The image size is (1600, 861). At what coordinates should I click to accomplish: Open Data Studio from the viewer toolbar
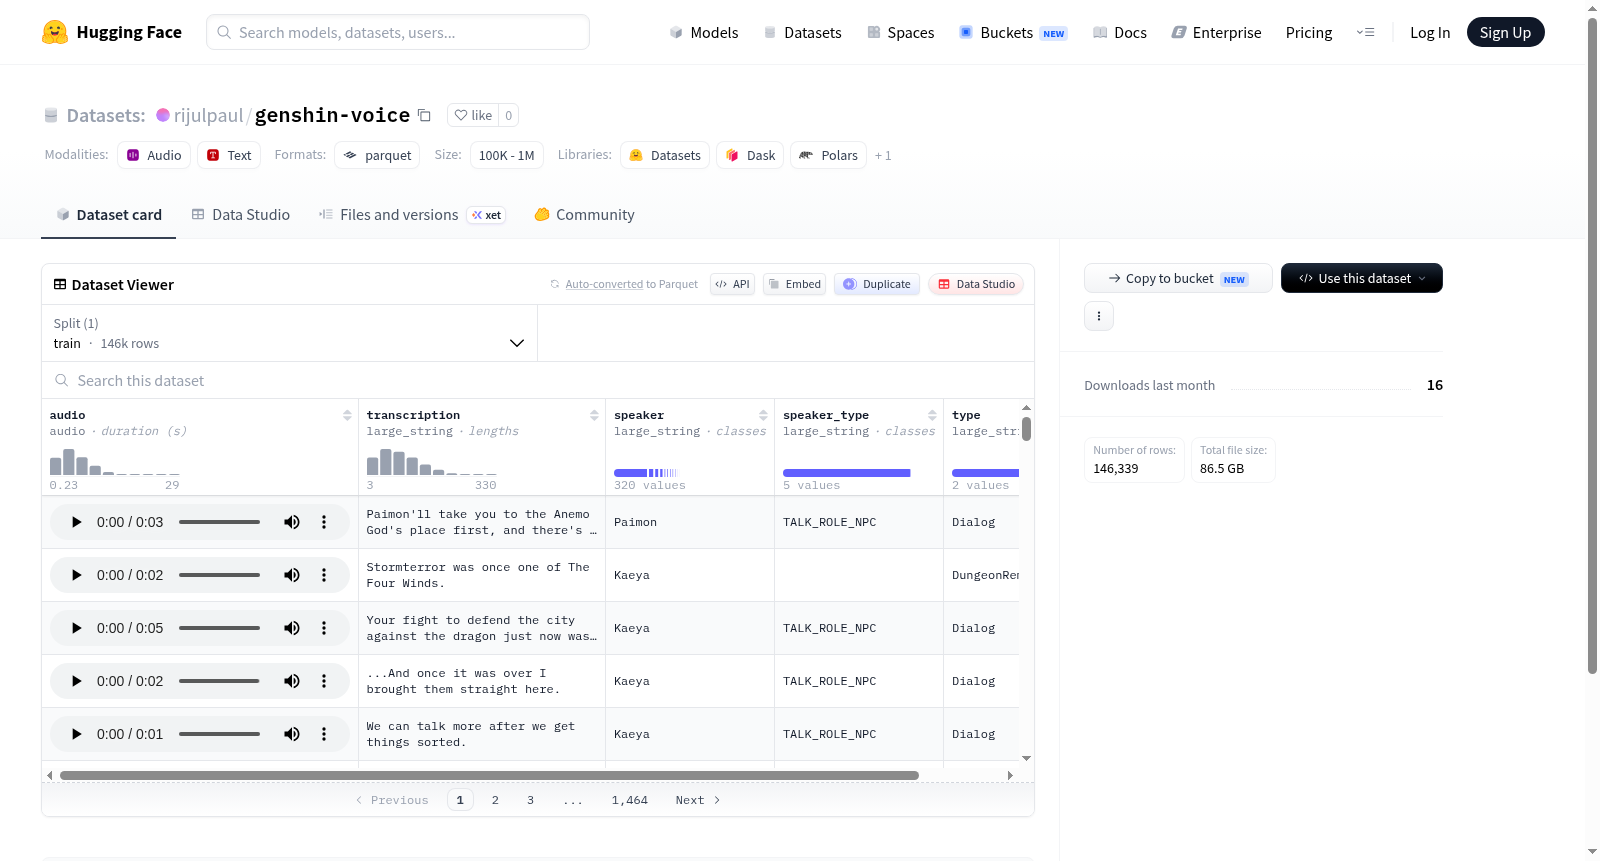pos(976,284)
